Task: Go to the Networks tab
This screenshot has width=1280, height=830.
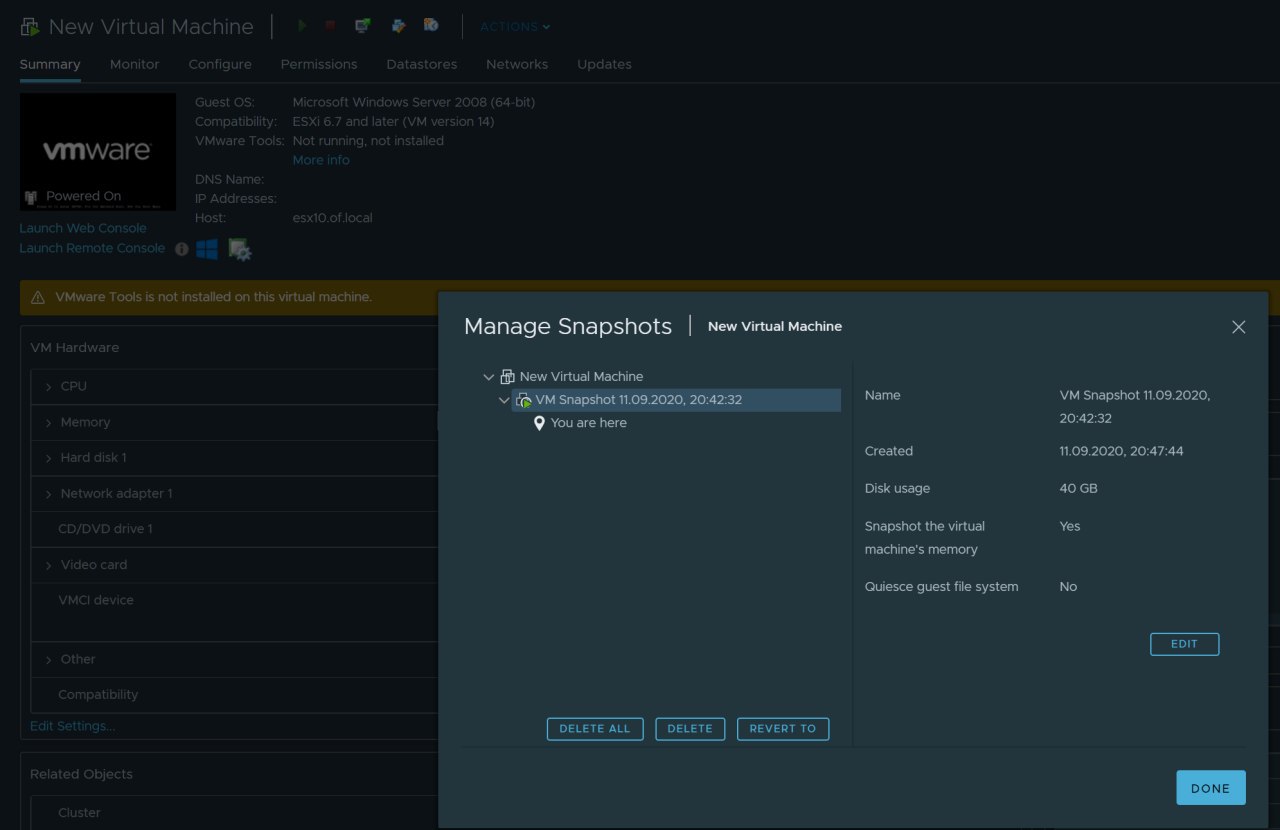Action: (517, 64)
